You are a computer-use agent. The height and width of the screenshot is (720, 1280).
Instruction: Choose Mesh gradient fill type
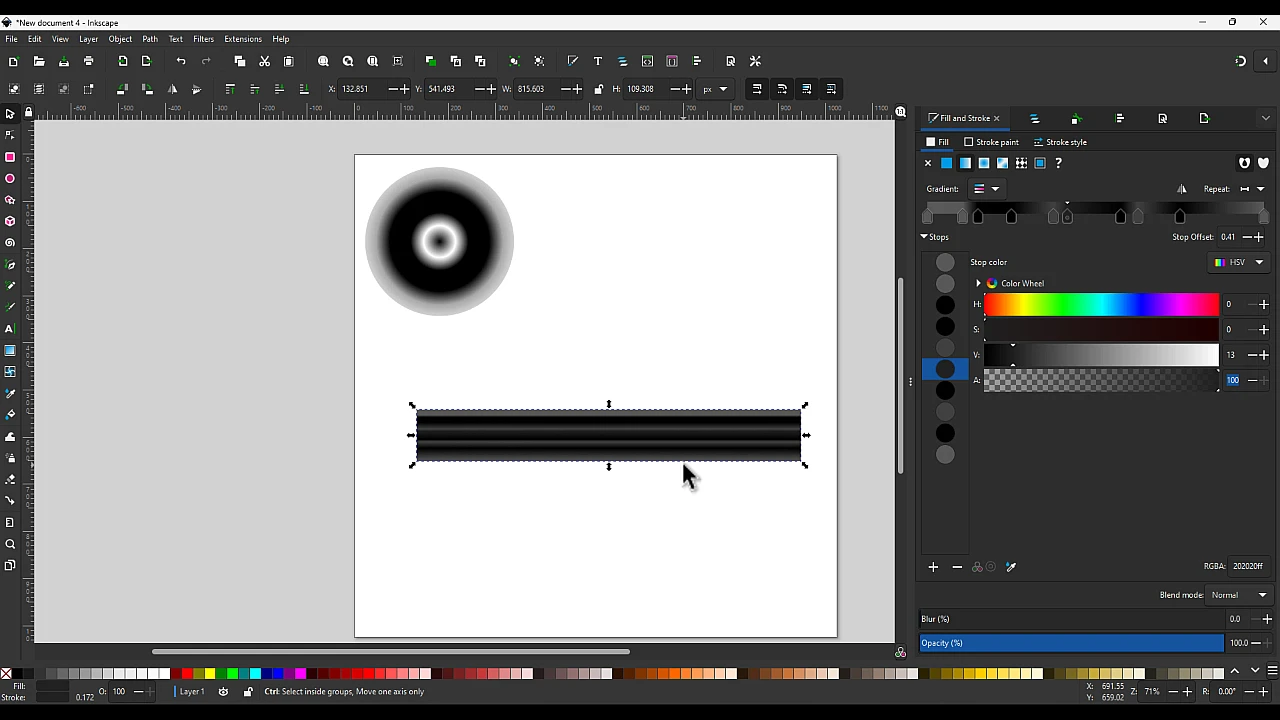tap(1002, 163)
